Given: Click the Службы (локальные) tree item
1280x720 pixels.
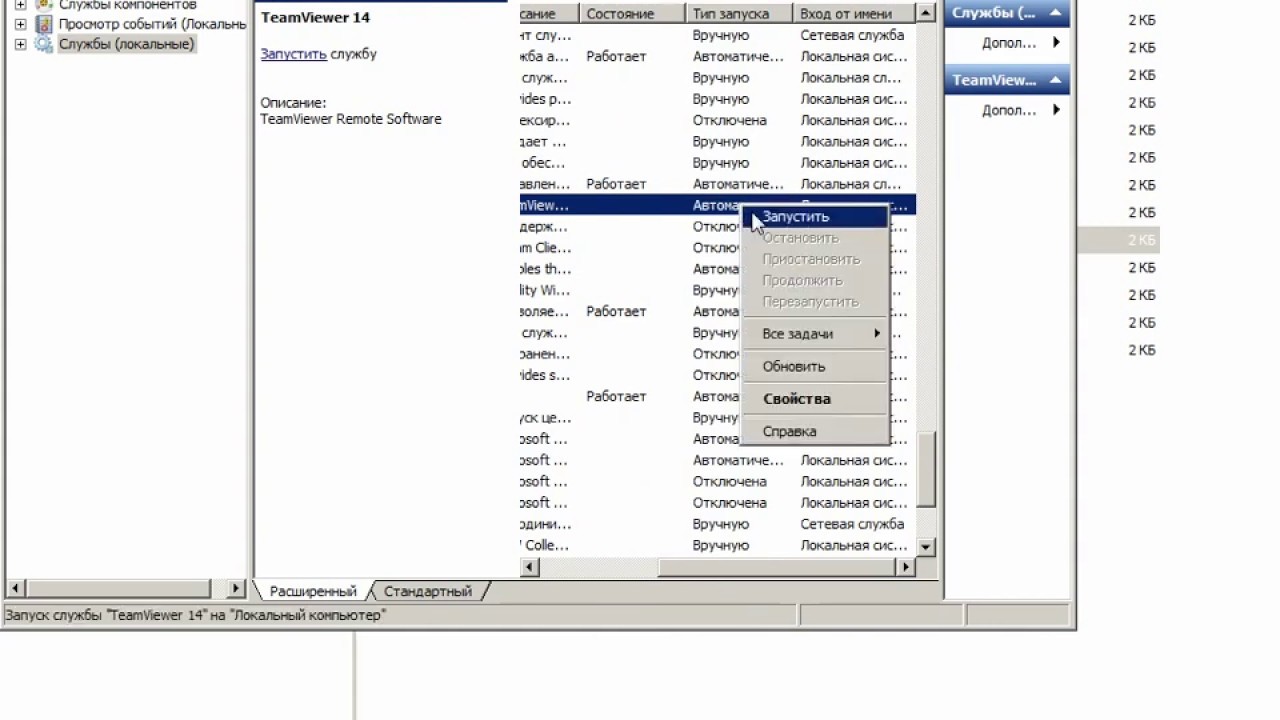Looking at the screenshot, I should pyautogui.click(x=127, y=44).
